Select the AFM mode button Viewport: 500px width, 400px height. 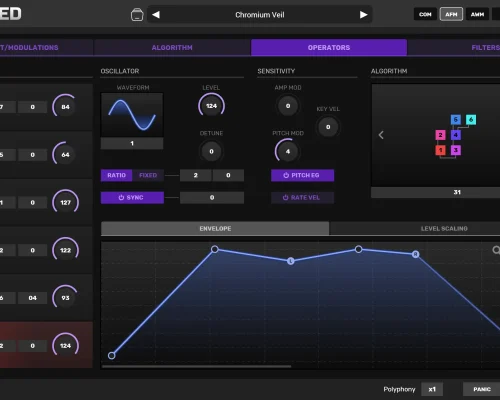tap(451, 14)
